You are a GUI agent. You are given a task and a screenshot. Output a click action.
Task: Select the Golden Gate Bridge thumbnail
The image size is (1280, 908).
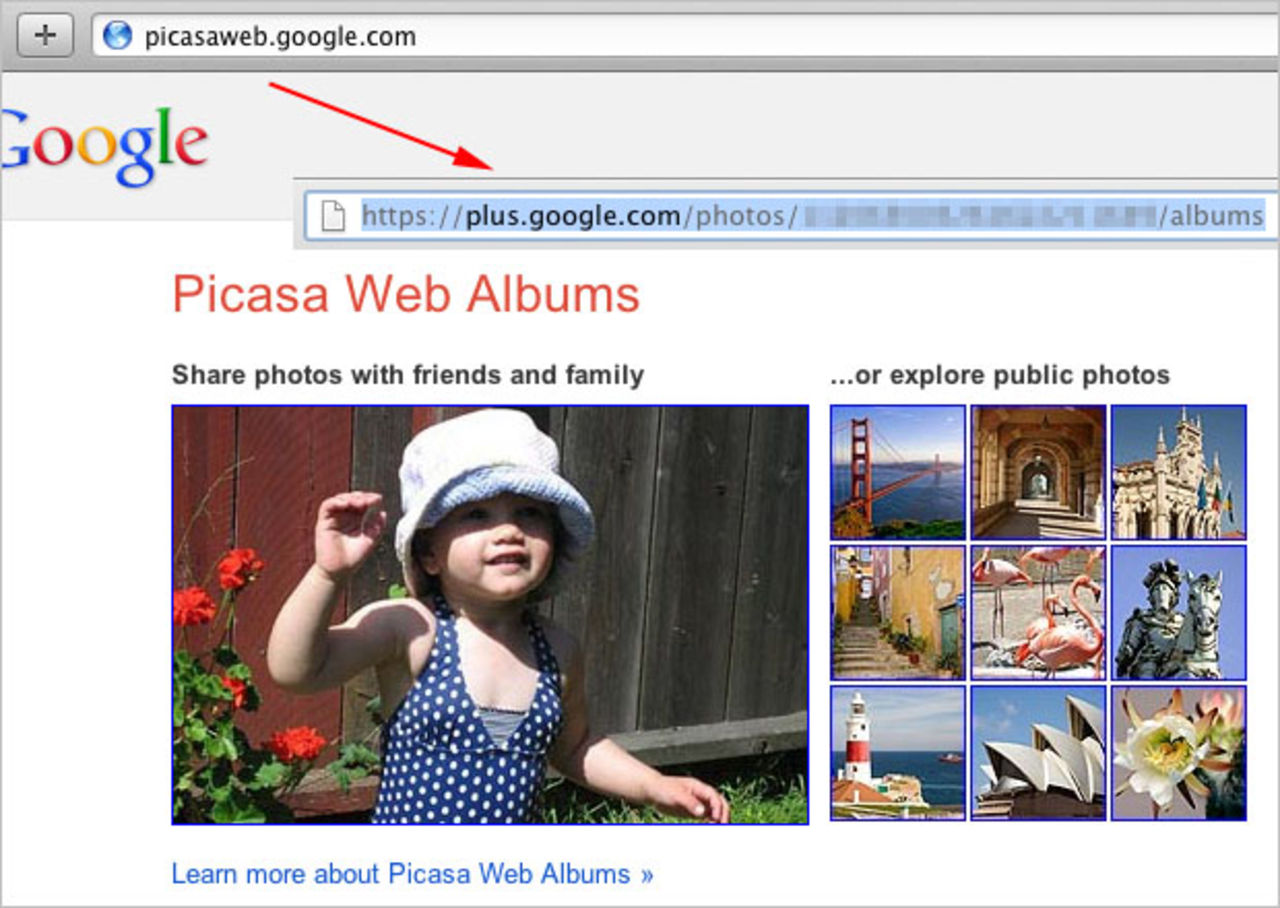(x=897, y=470)
